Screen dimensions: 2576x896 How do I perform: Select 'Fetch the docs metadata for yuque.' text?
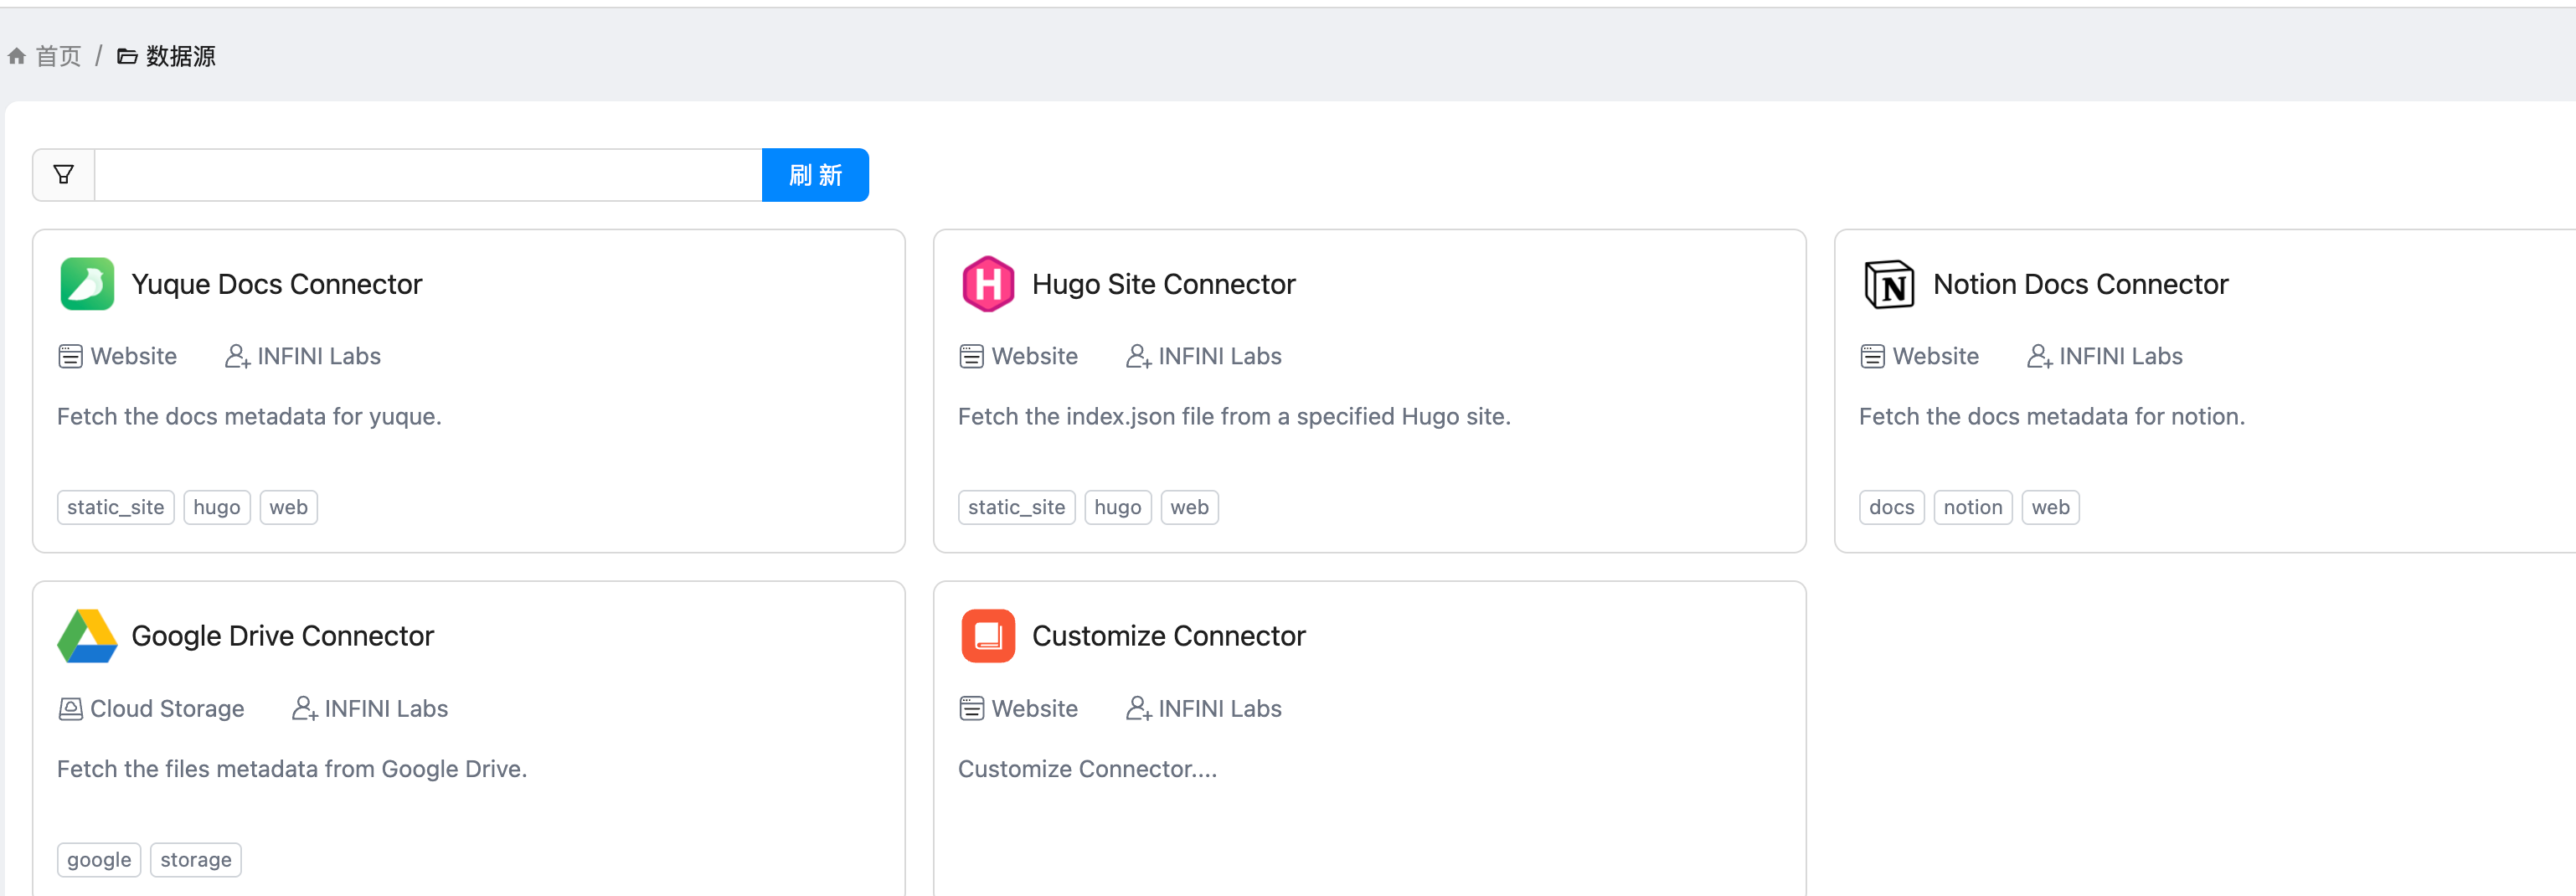[x=249, y=416]
